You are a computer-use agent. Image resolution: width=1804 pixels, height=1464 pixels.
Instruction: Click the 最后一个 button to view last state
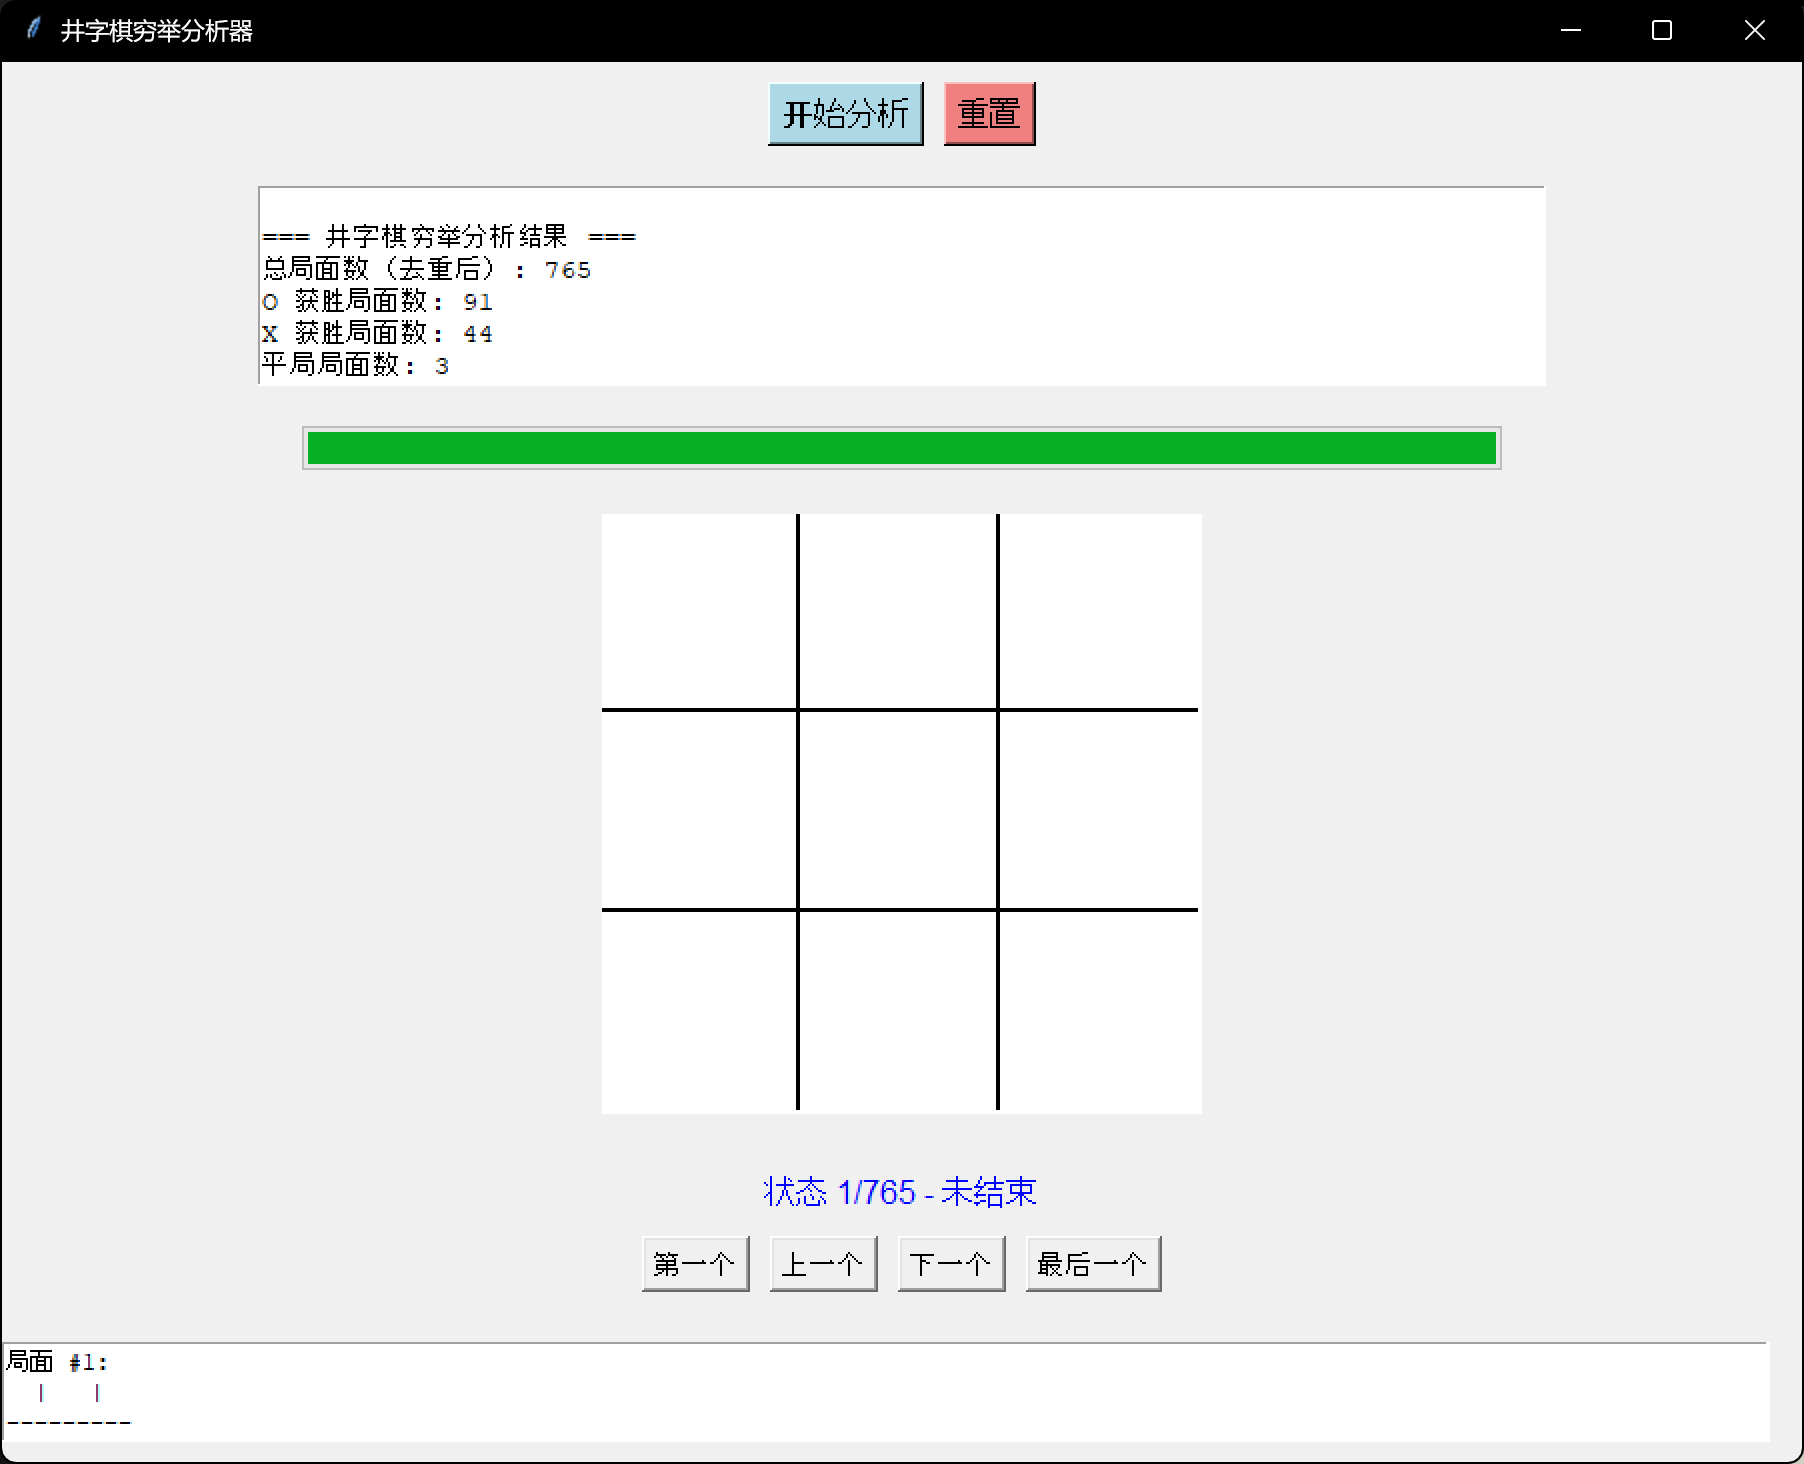(1093, 1263)
